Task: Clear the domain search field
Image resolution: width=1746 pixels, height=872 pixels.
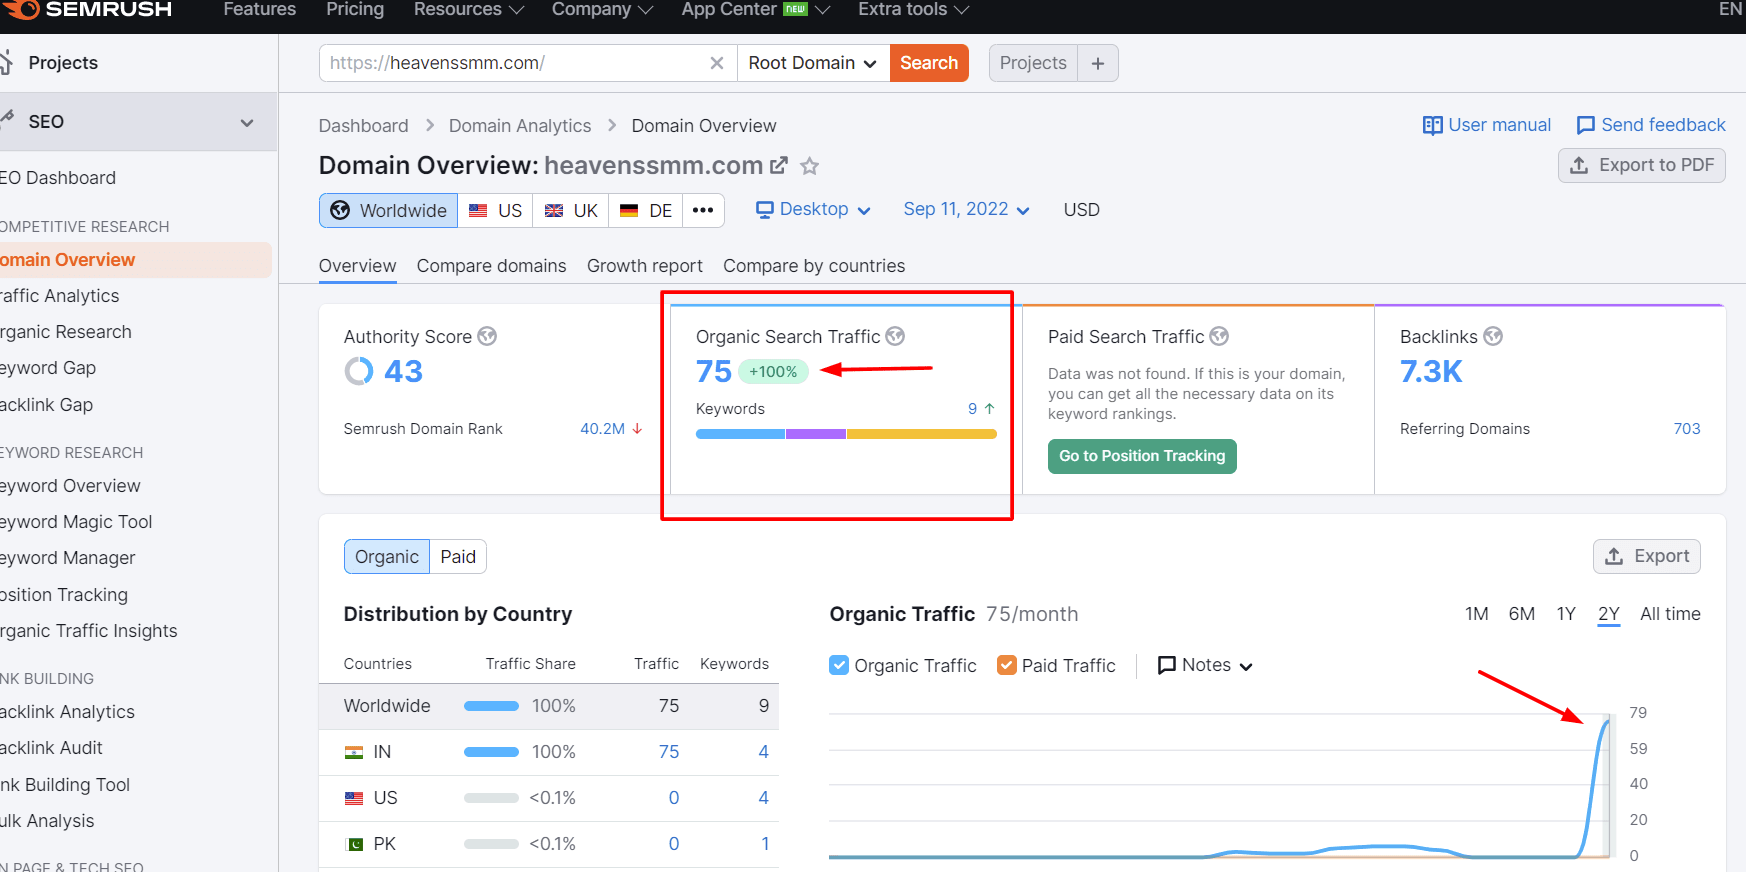Action: tap(717, 63)
